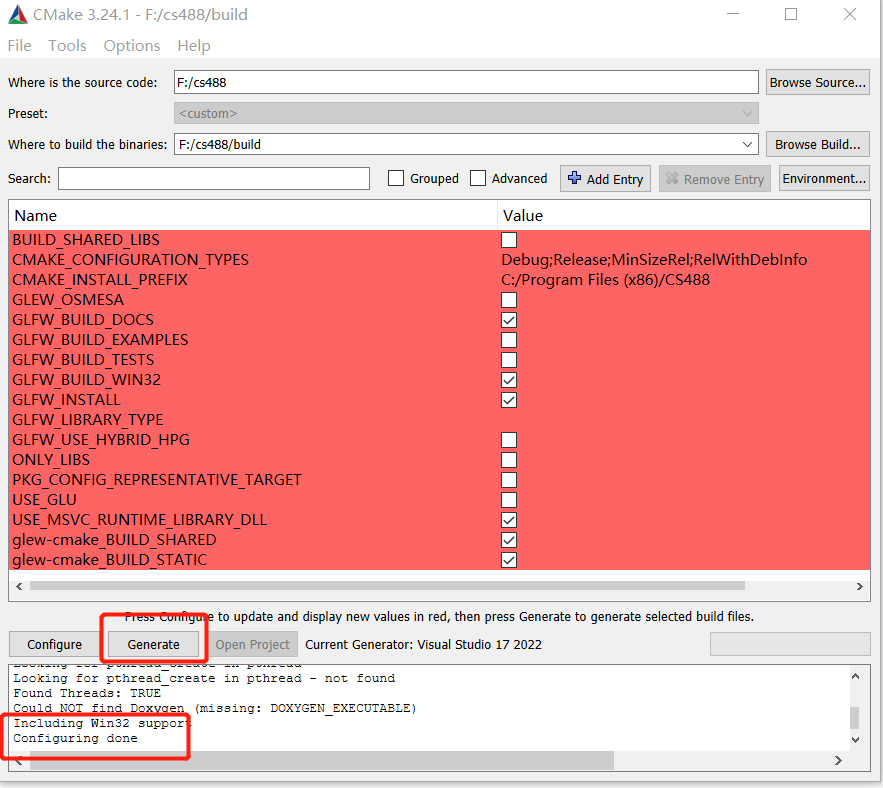Enable ONLY_LIBS checkbox
This screenshot has width=883, height=788.
point(509,460)
